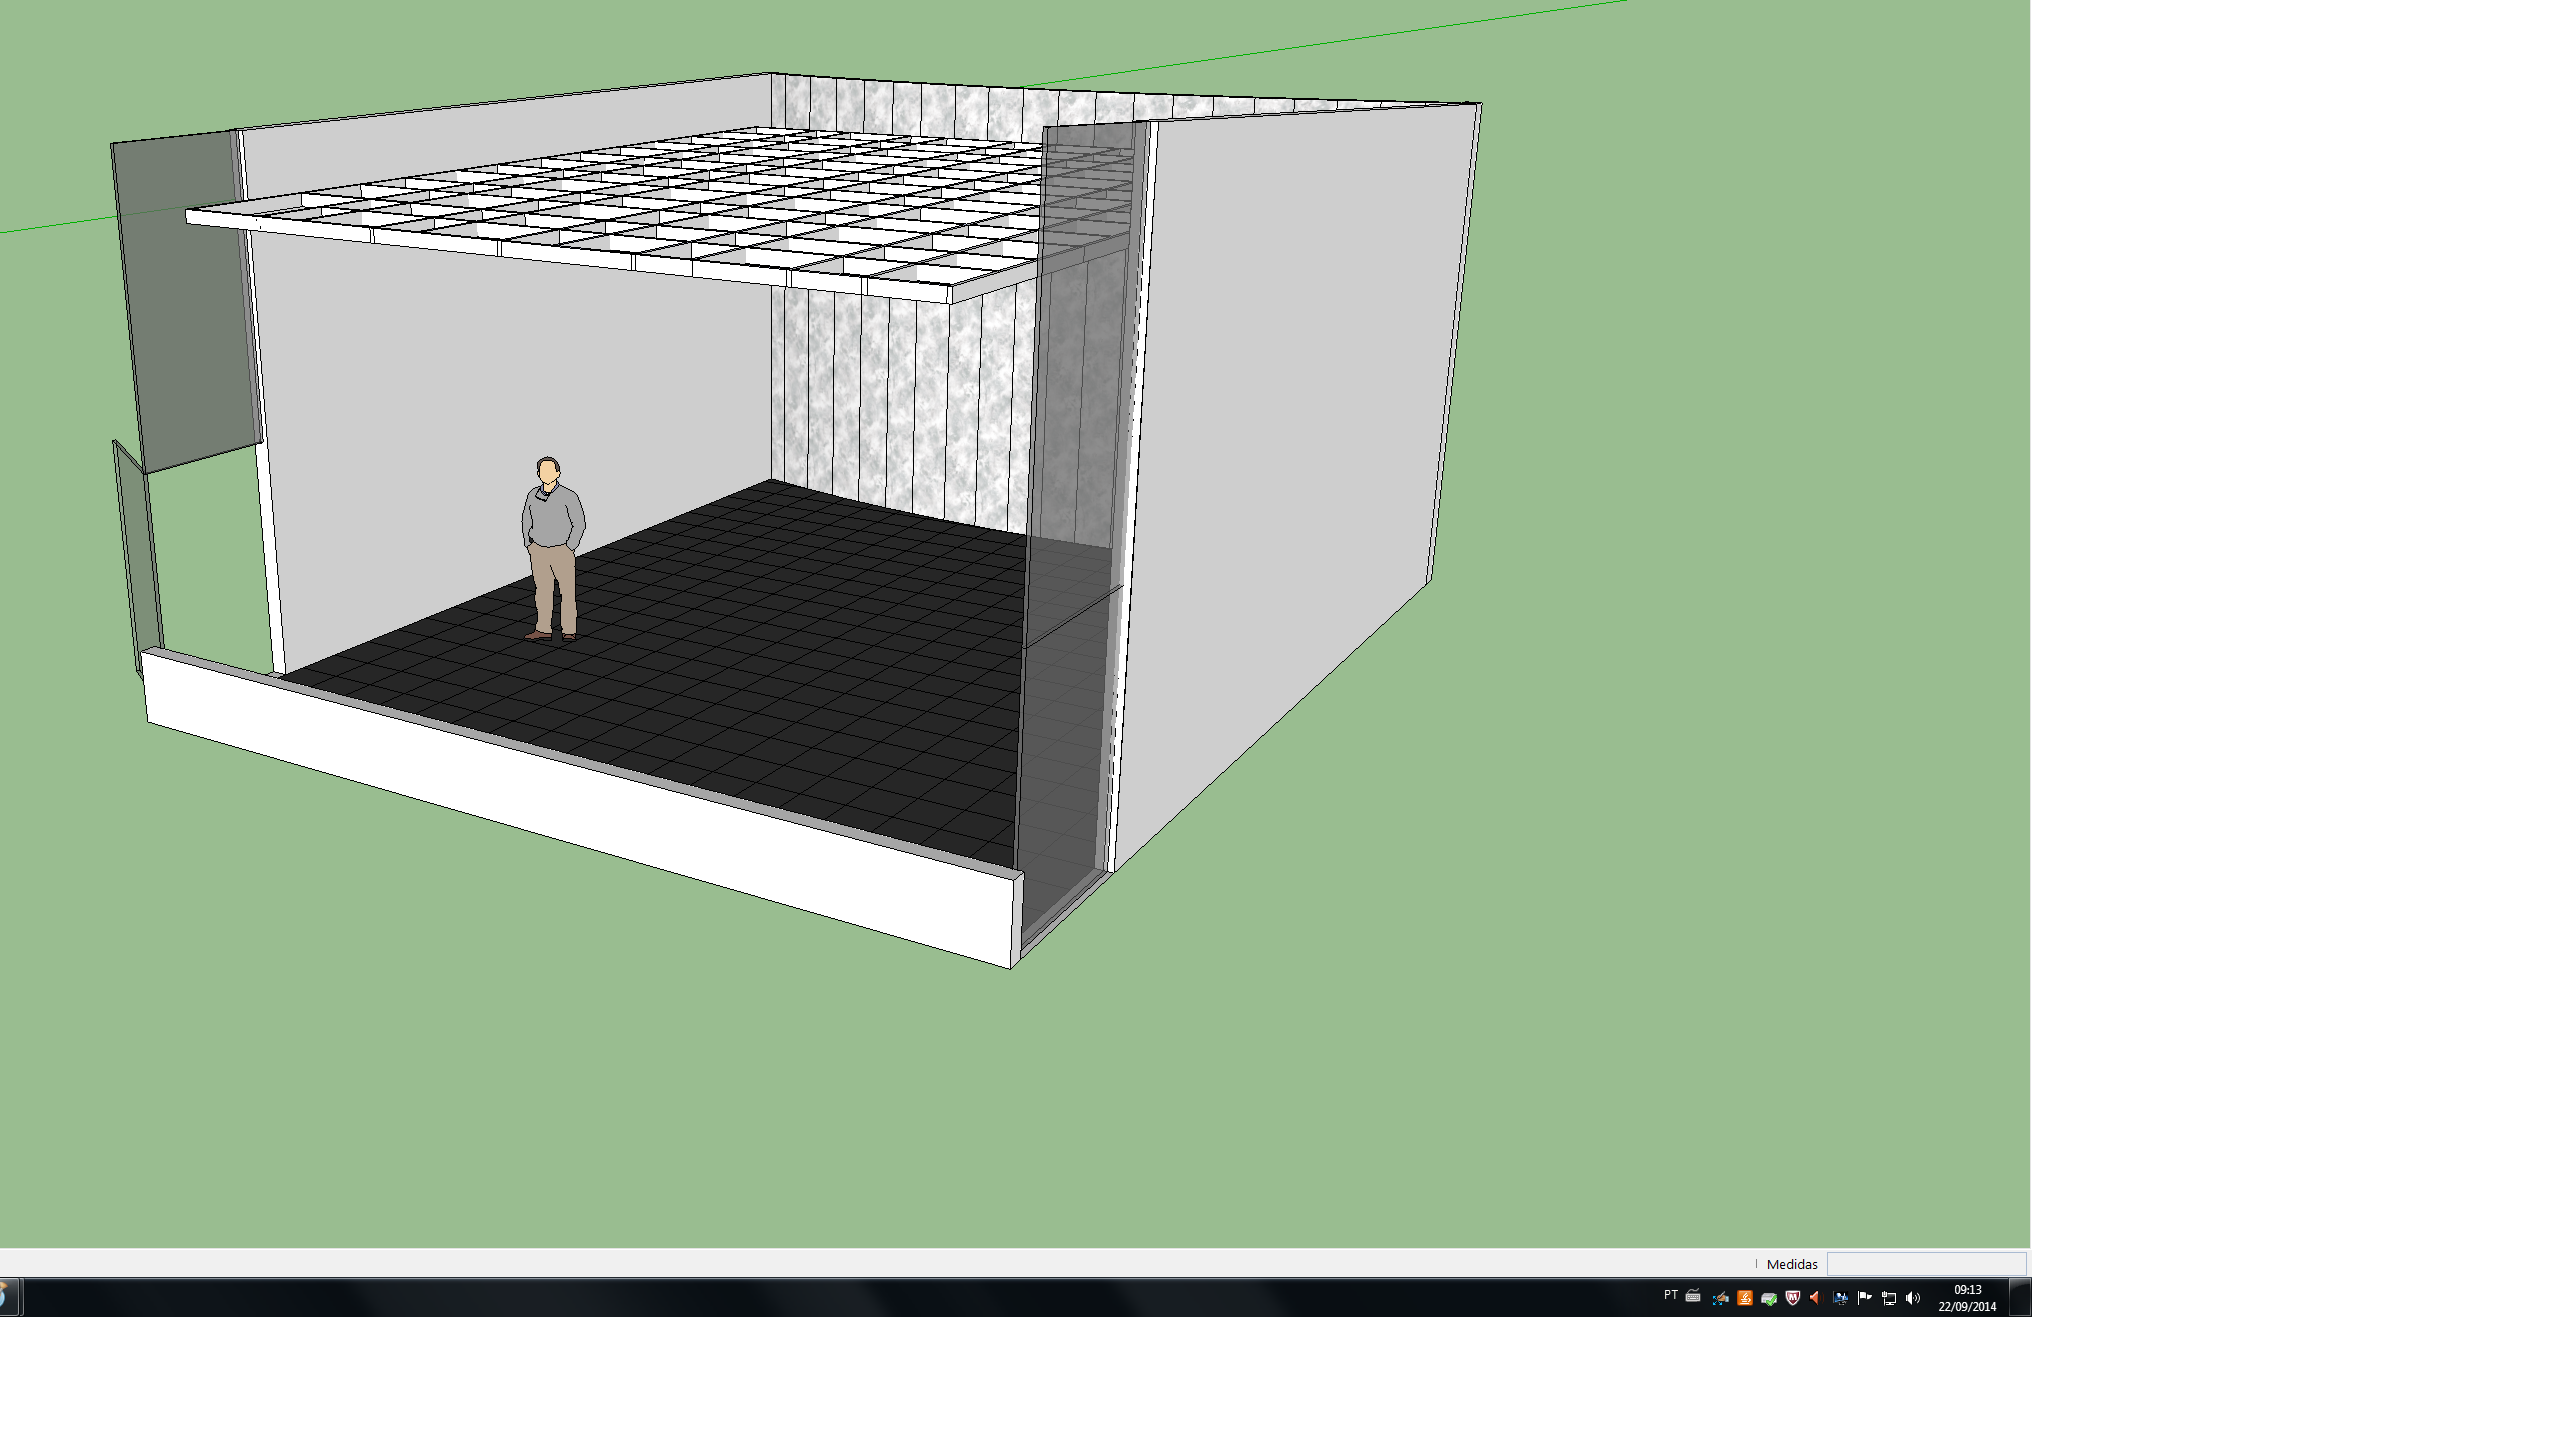Viewport: 2560px width, 1440px height.
Task: Click the pen tablet tray icon
Action: tap(1720, 1298)
